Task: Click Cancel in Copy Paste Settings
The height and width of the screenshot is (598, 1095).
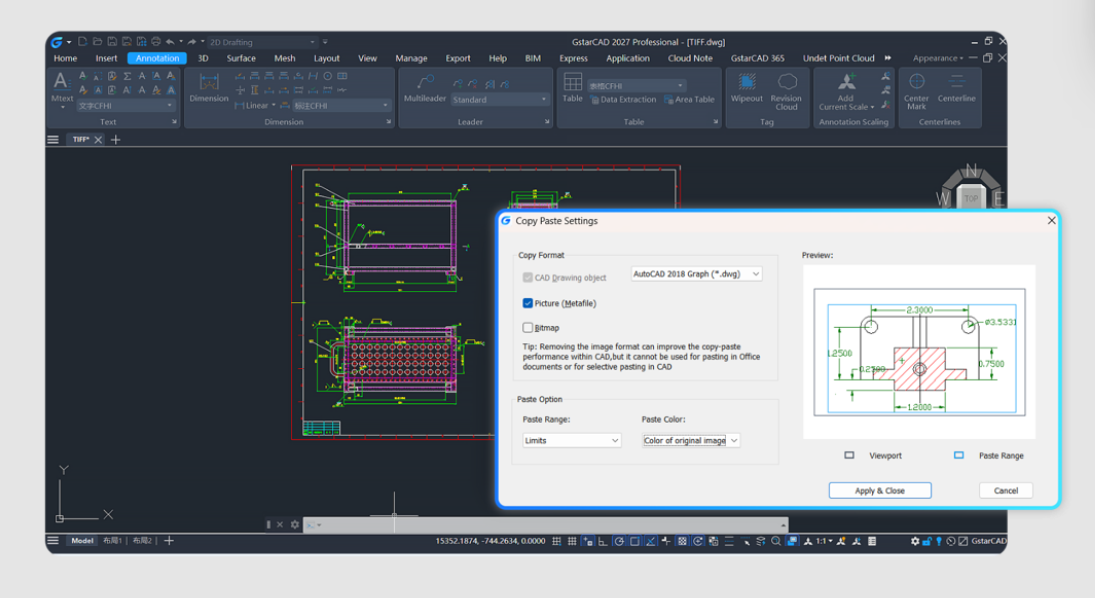Action: coord(1006,490)
